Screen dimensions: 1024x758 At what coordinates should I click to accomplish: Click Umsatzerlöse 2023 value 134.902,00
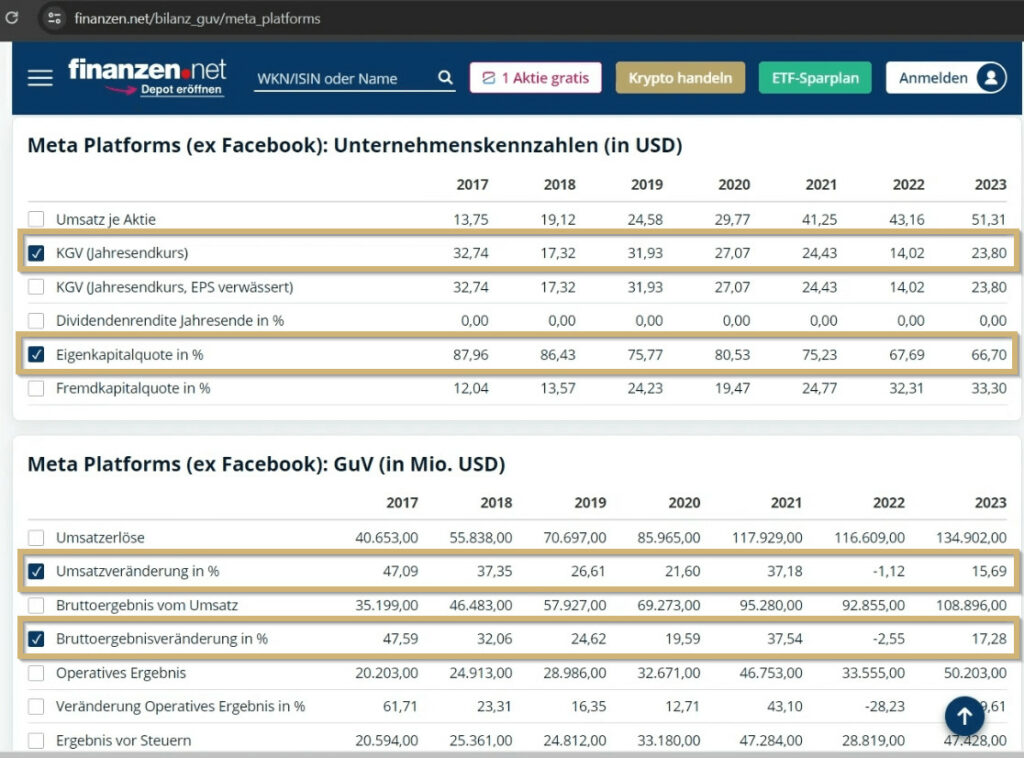(971, 537)
